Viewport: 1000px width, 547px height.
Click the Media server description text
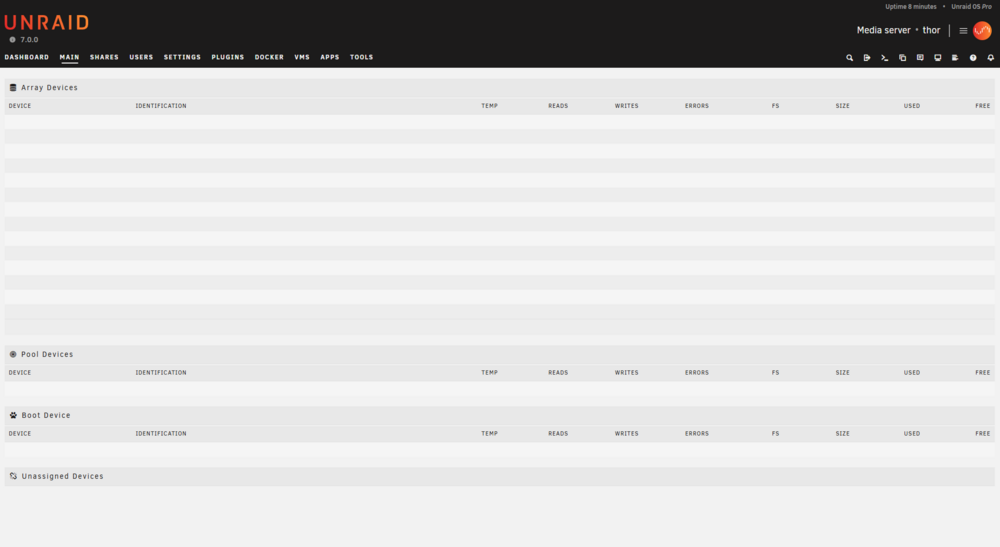[x=883, y=30]
